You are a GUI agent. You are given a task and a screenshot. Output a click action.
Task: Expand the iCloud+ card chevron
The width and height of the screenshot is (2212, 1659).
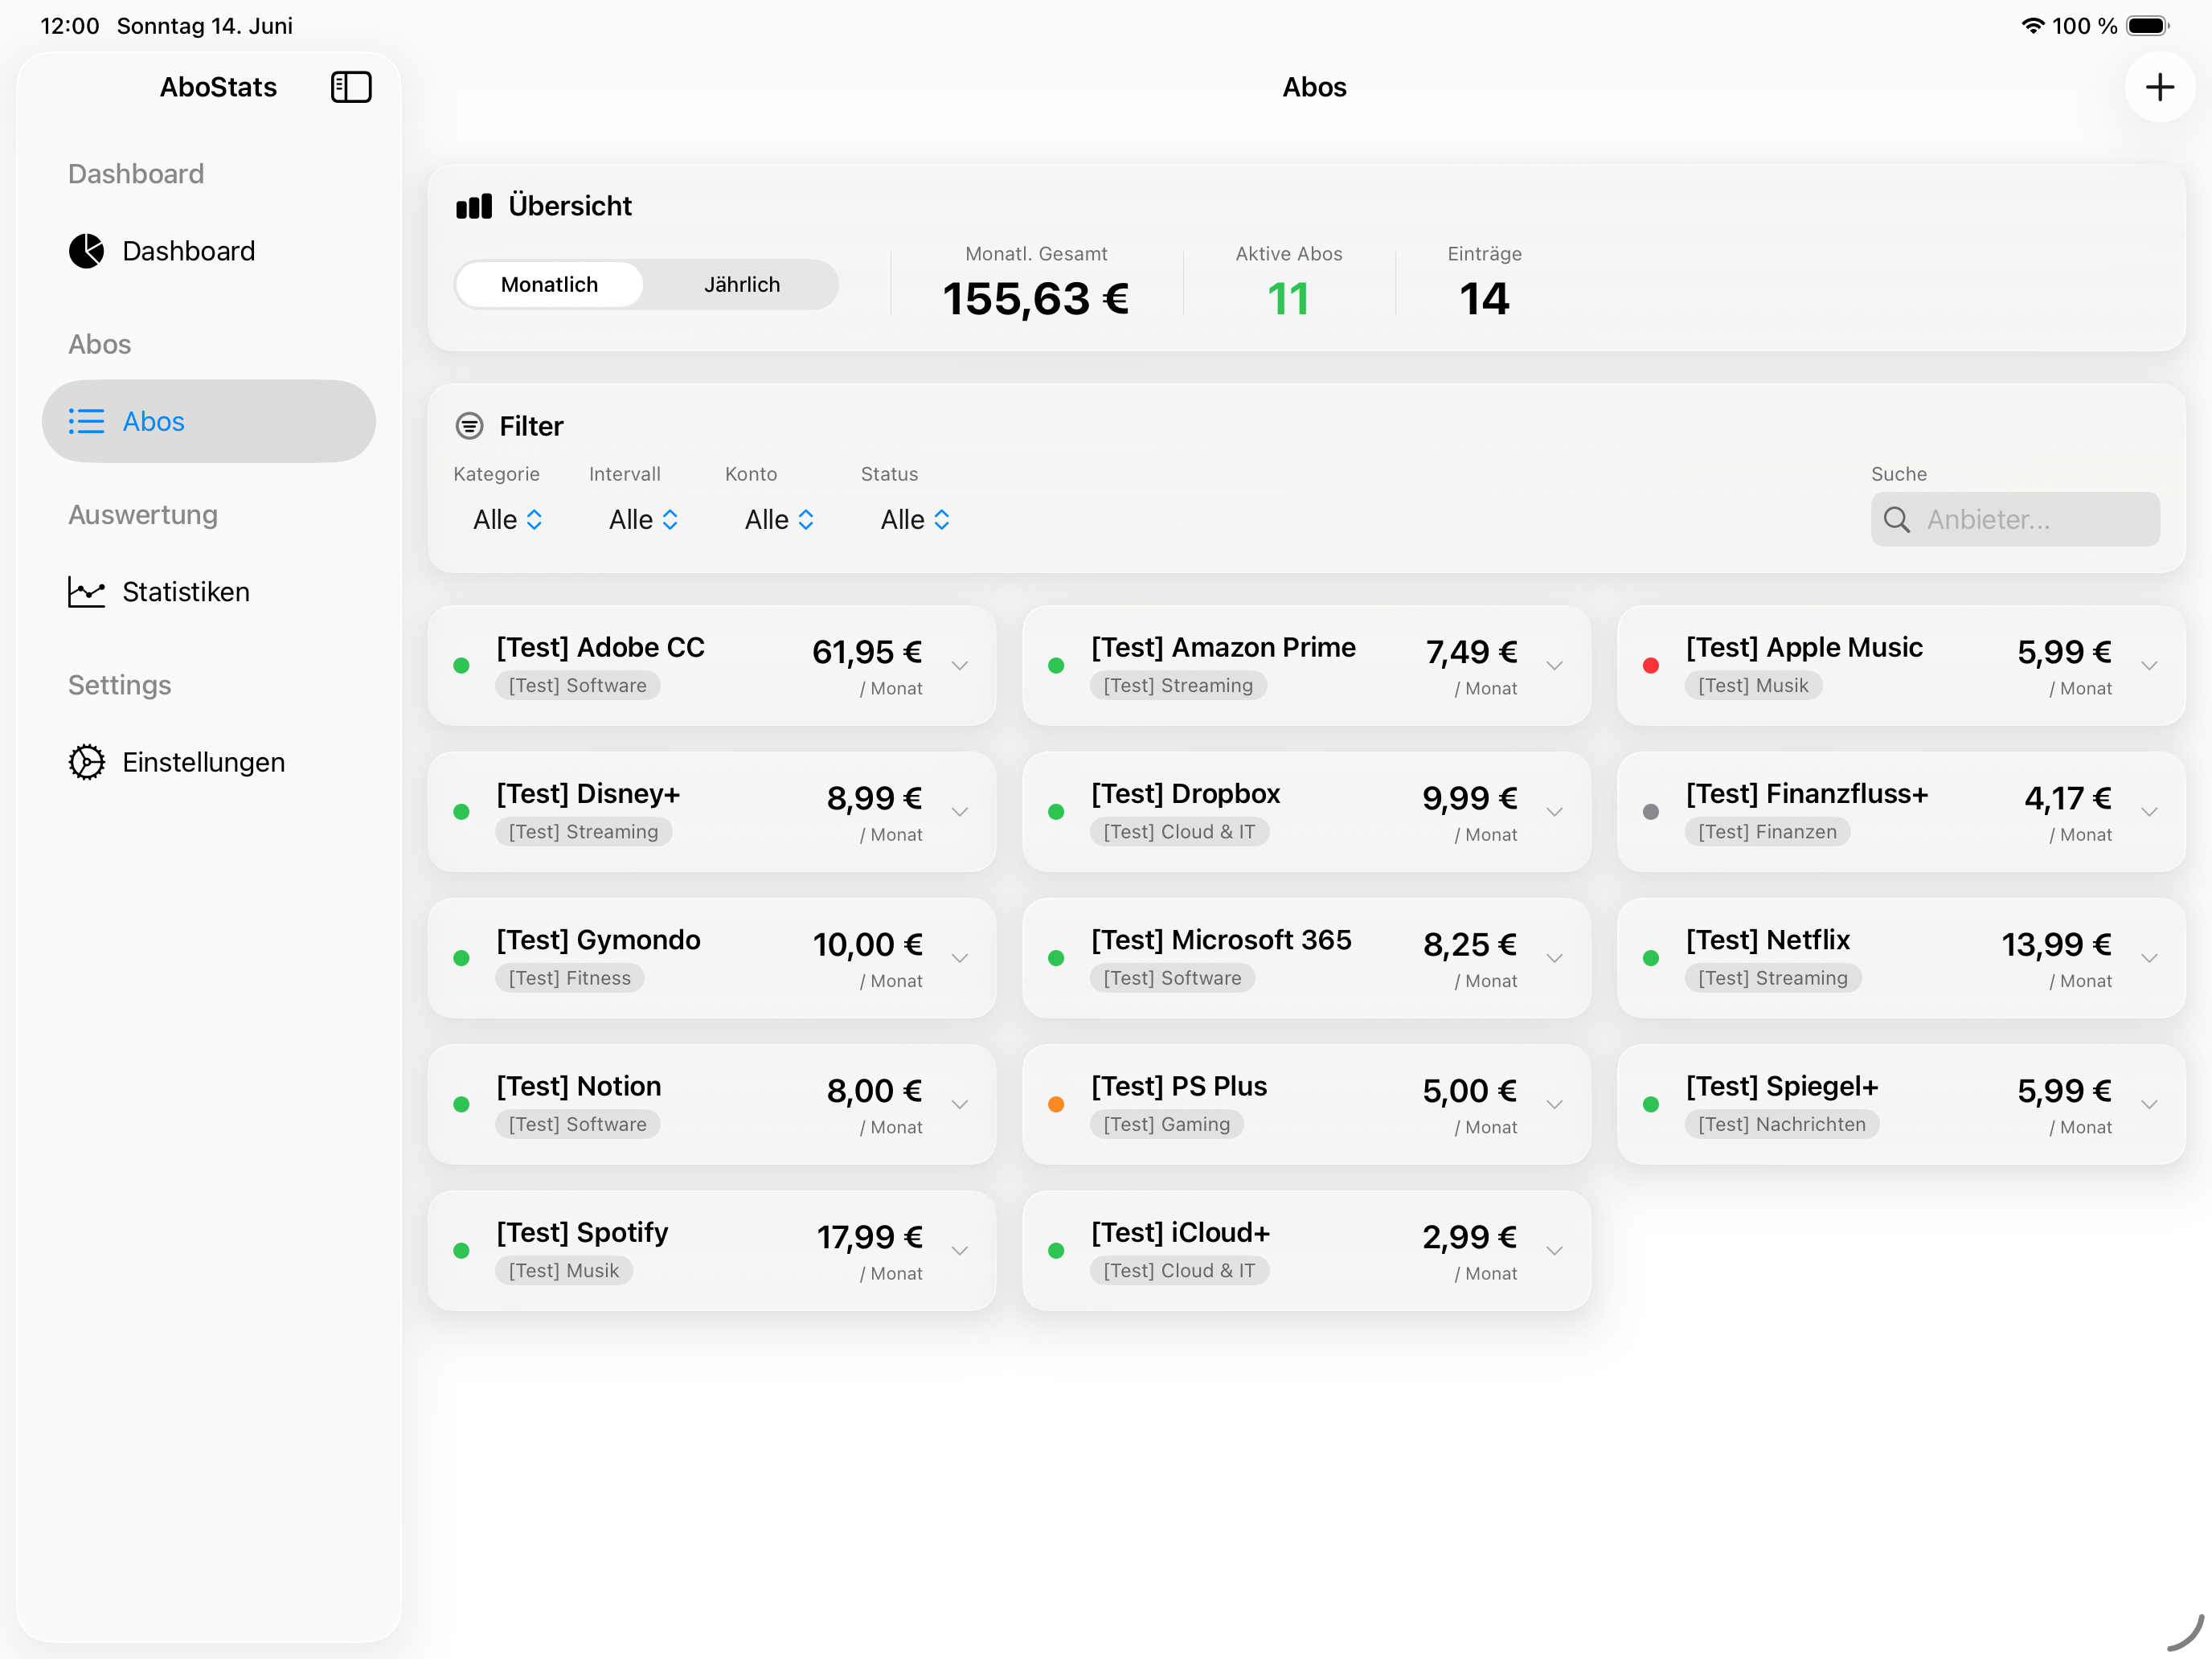(x=1555, y=1250)
